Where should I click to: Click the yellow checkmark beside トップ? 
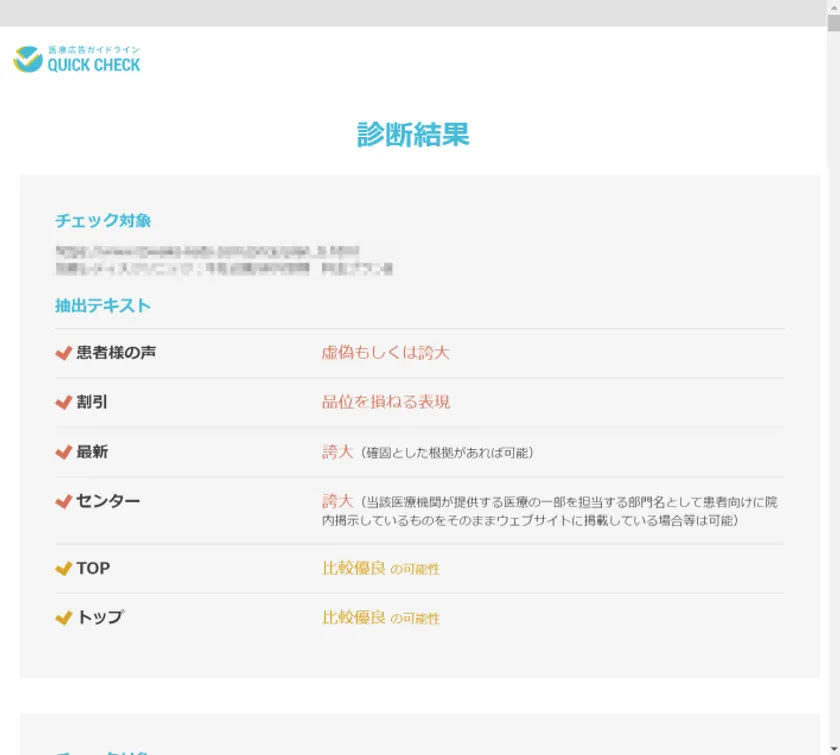coord(64,618)
